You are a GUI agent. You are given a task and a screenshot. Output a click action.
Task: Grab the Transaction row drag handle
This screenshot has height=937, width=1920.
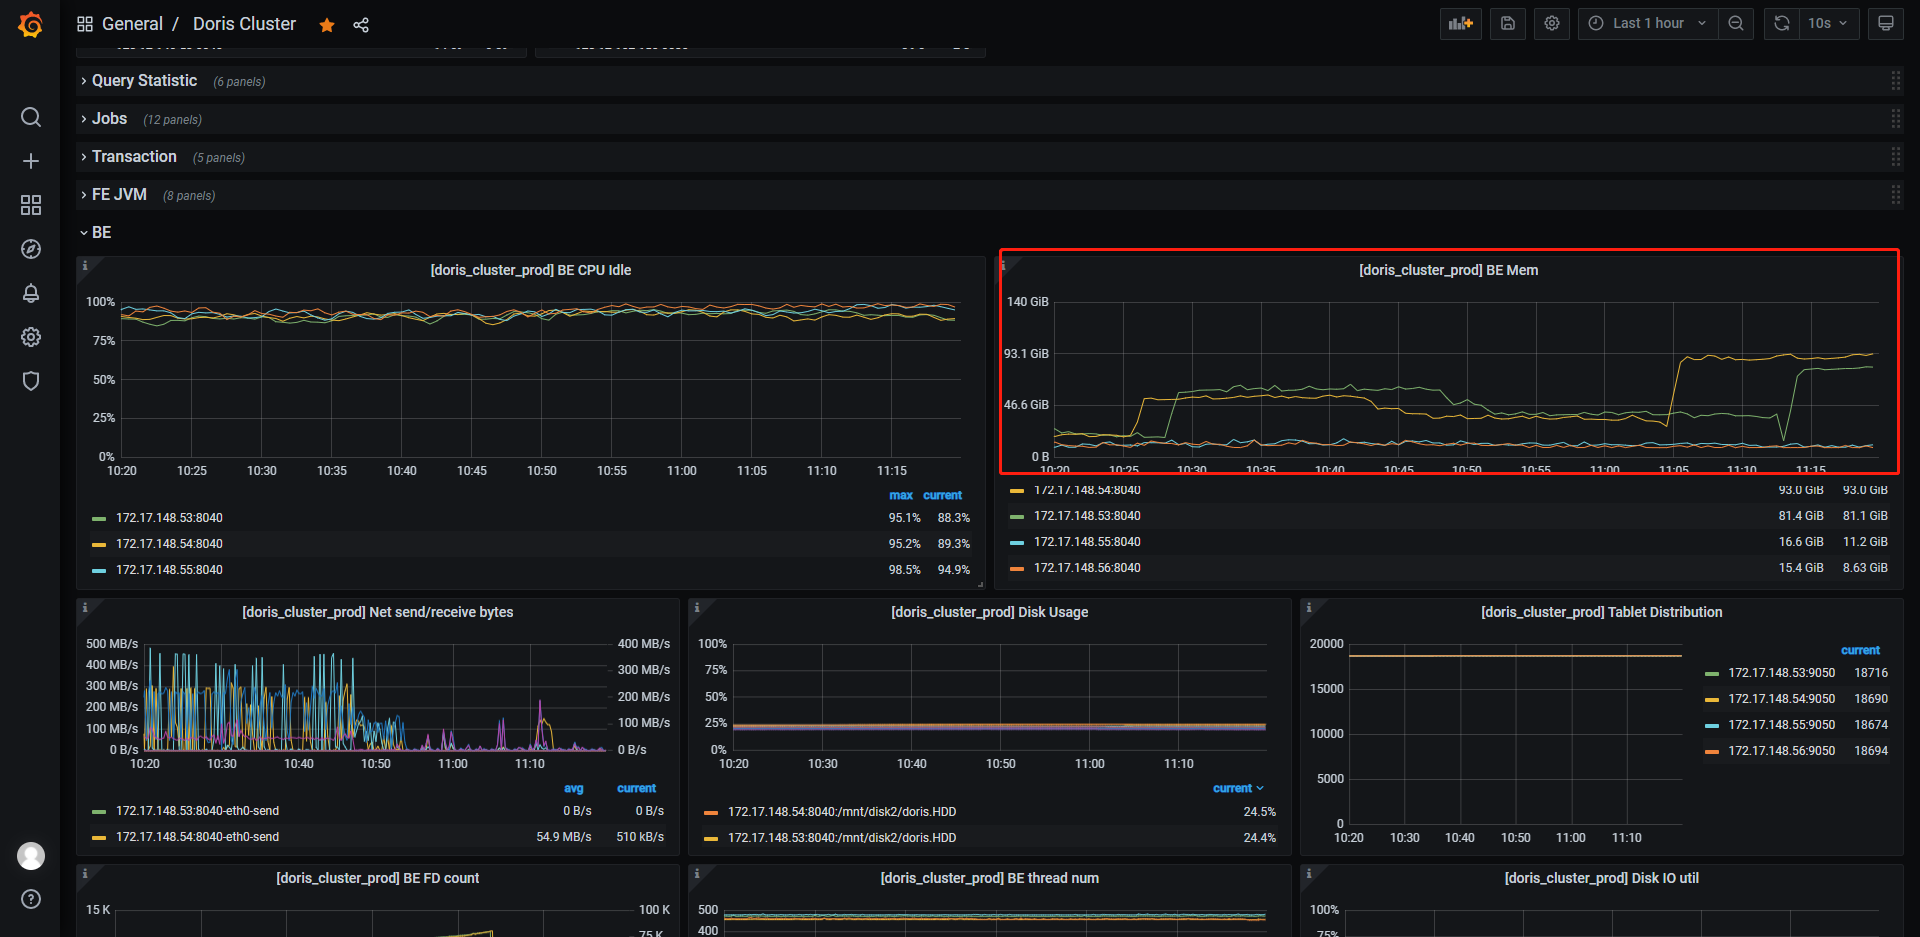click(1895, 157)
